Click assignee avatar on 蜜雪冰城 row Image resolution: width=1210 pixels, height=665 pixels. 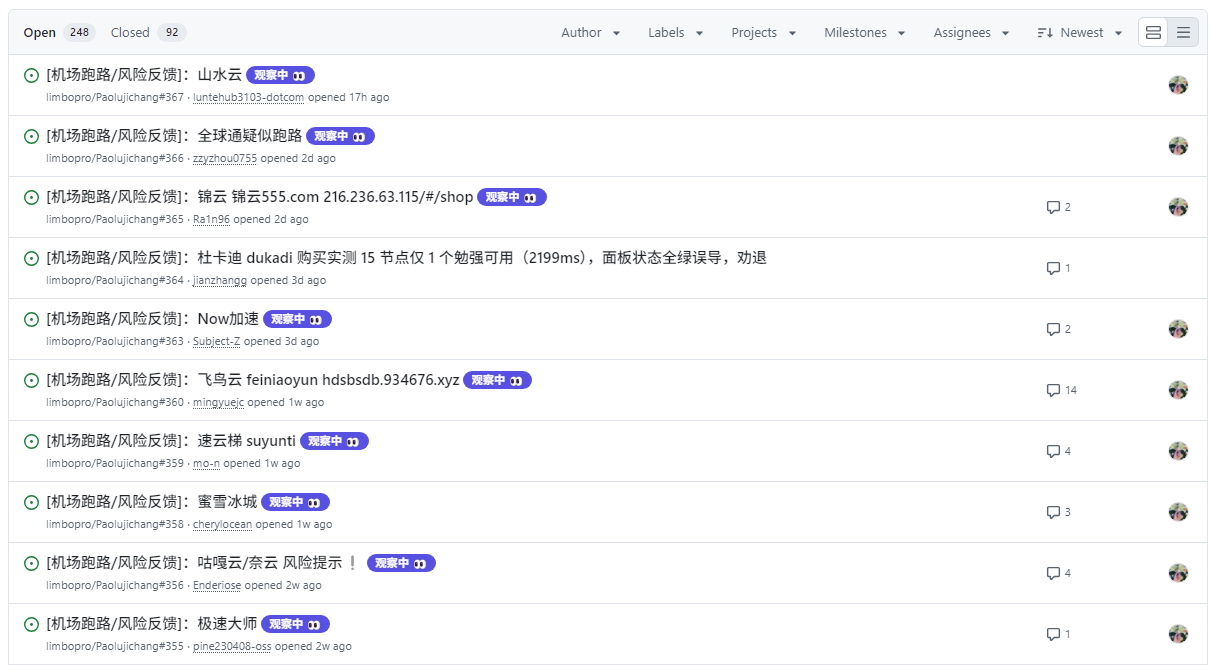click(x=1178, y=512)
